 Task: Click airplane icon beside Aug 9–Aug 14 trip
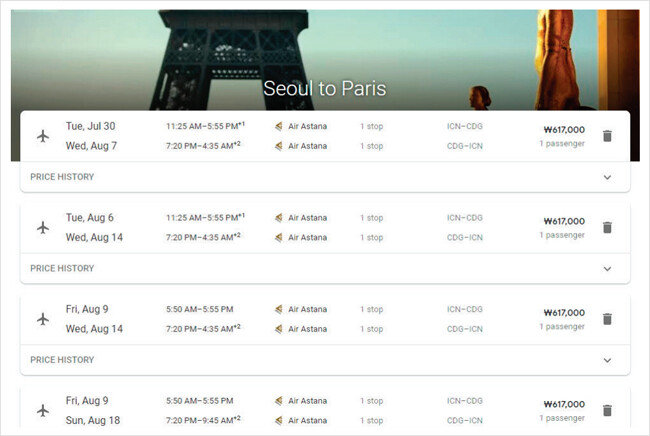(43, 319)
